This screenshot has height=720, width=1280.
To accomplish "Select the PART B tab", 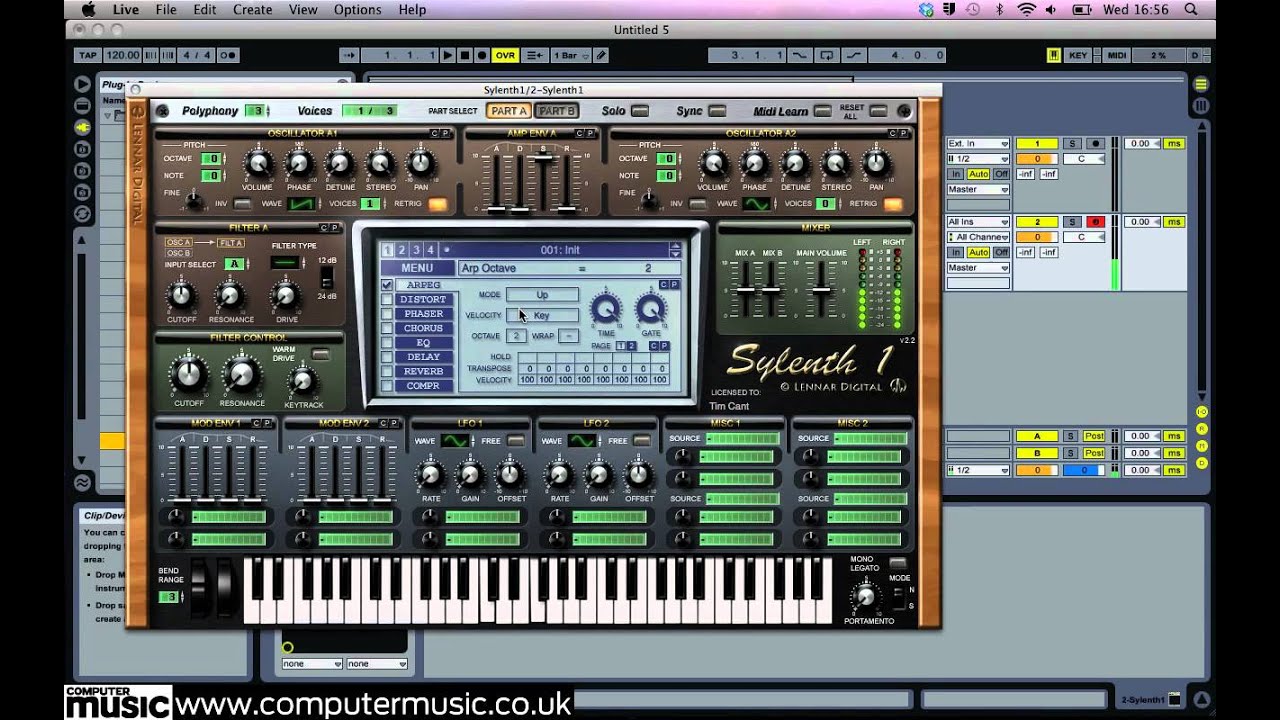I will coord(556,111).
